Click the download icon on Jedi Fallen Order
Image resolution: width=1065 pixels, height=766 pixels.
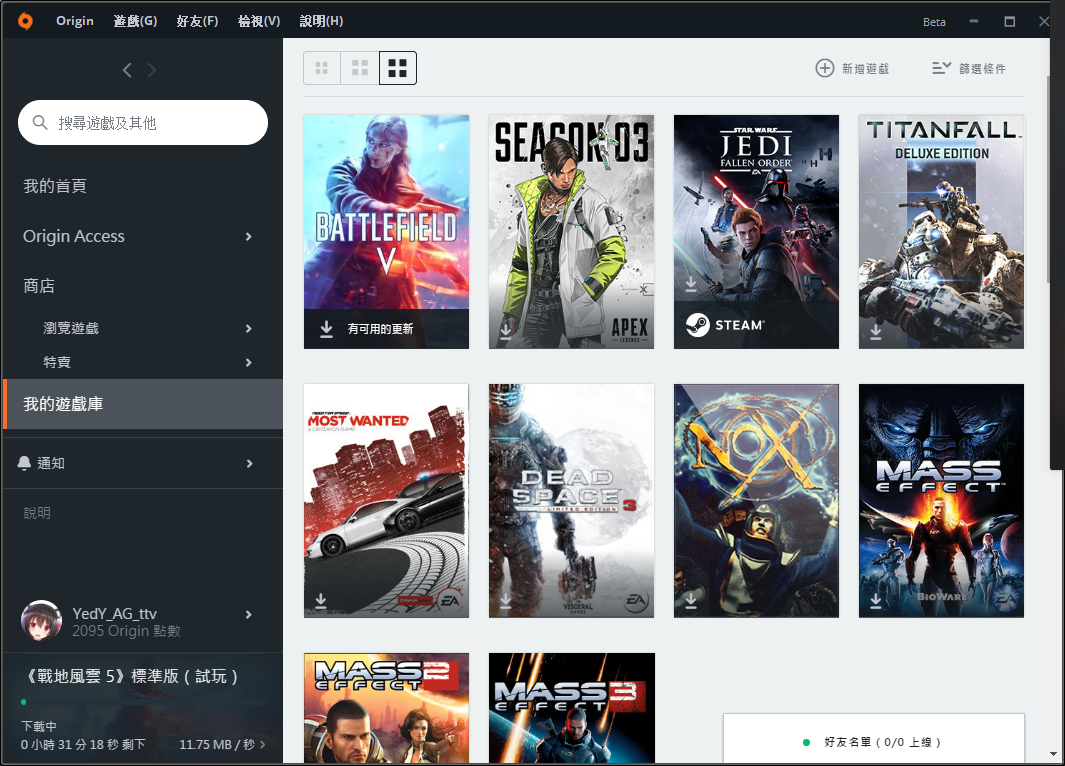(691, 283)
